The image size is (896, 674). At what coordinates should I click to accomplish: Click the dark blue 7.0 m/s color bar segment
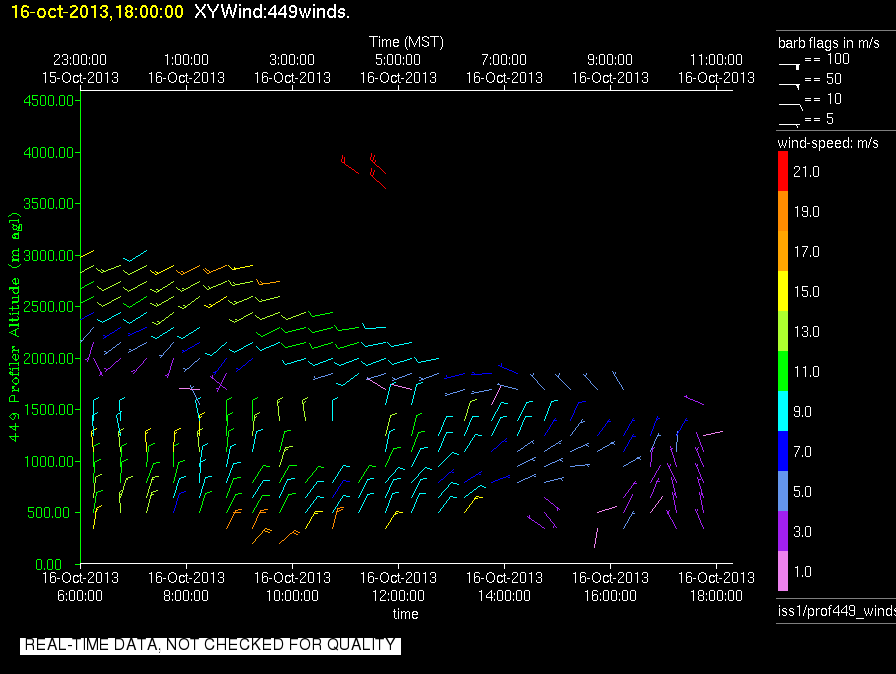pyautogui.click(x=783, y=451)
